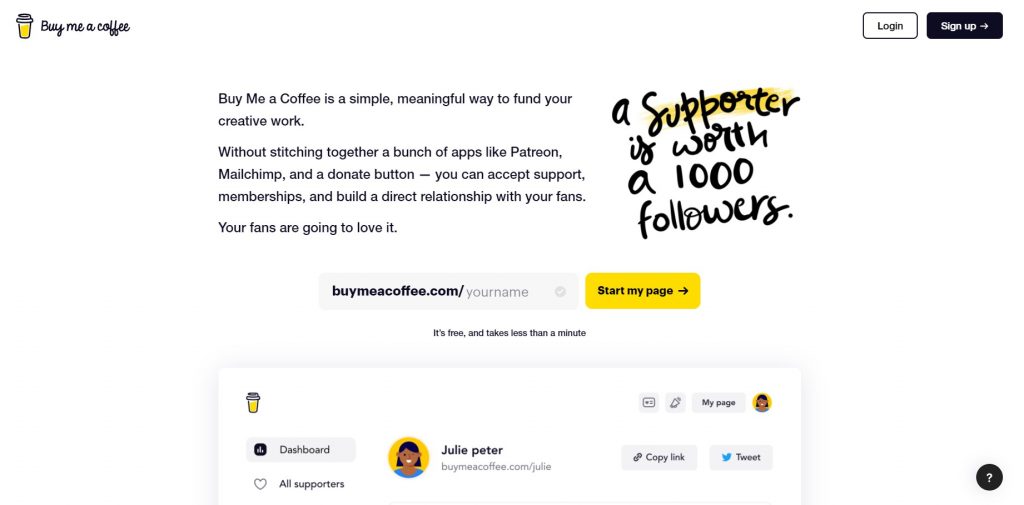The width and height of the screenshot is (1024, 505).
Task: Click the yellow Start my page button
Action: [x=642, y=291]
